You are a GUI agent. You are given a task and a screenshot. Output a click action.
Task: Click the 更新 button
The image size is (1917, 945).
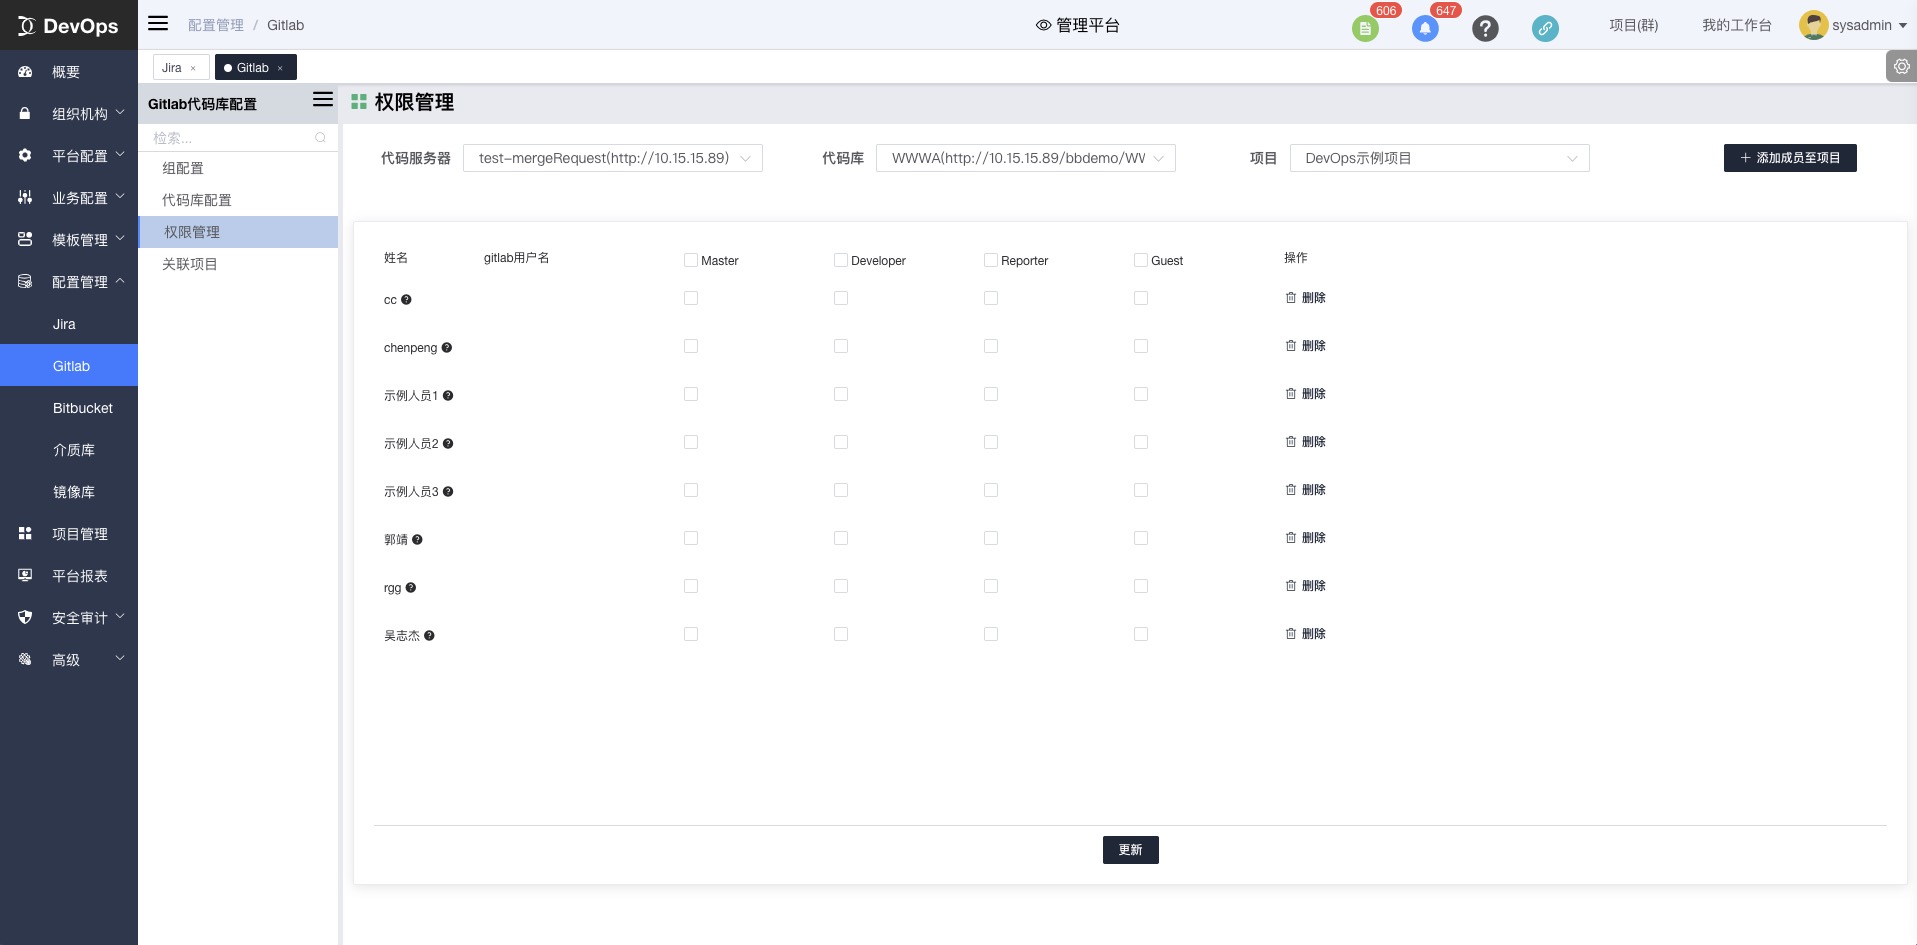1130,850
